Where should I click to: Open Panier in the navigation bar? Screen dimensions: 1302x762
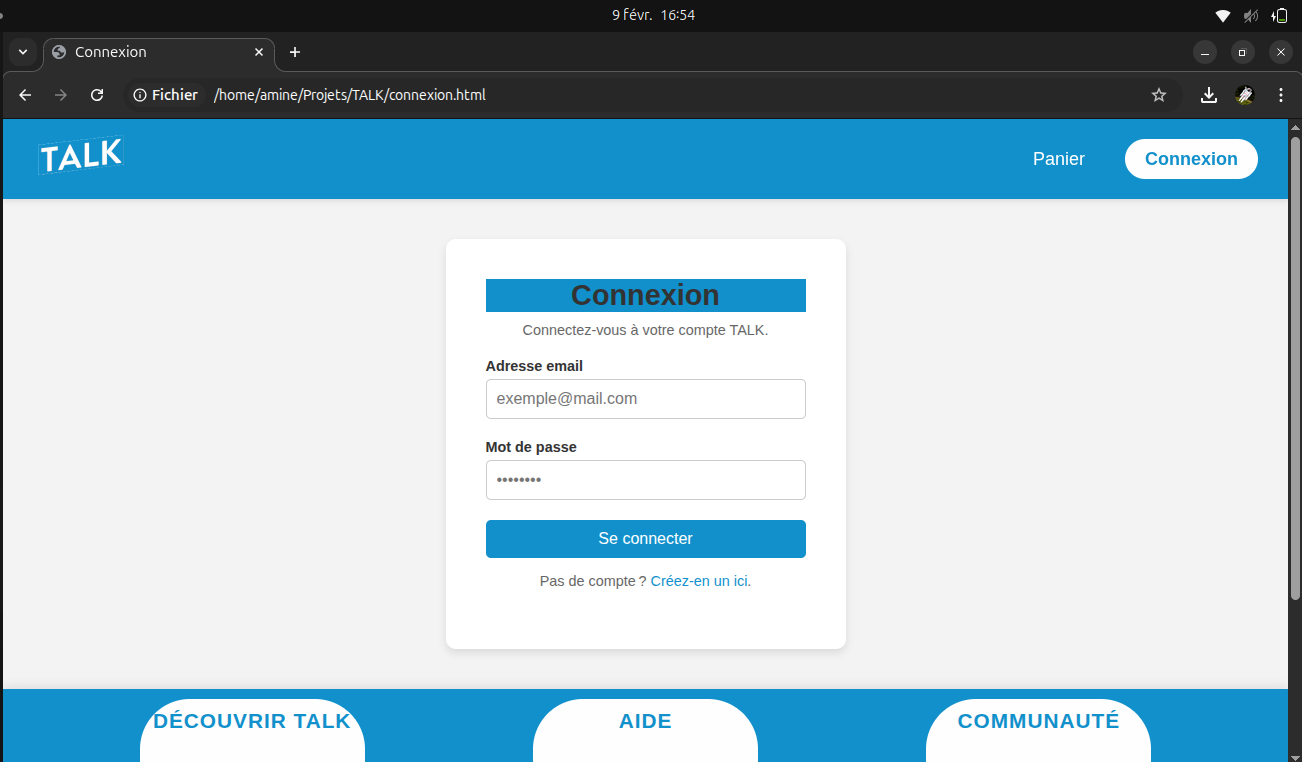pos(1058,159)
